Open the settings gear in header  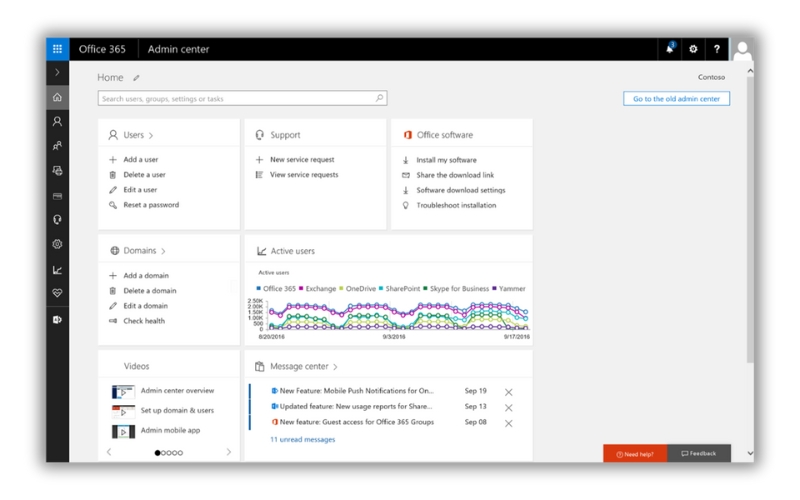[x=693, y=49]
